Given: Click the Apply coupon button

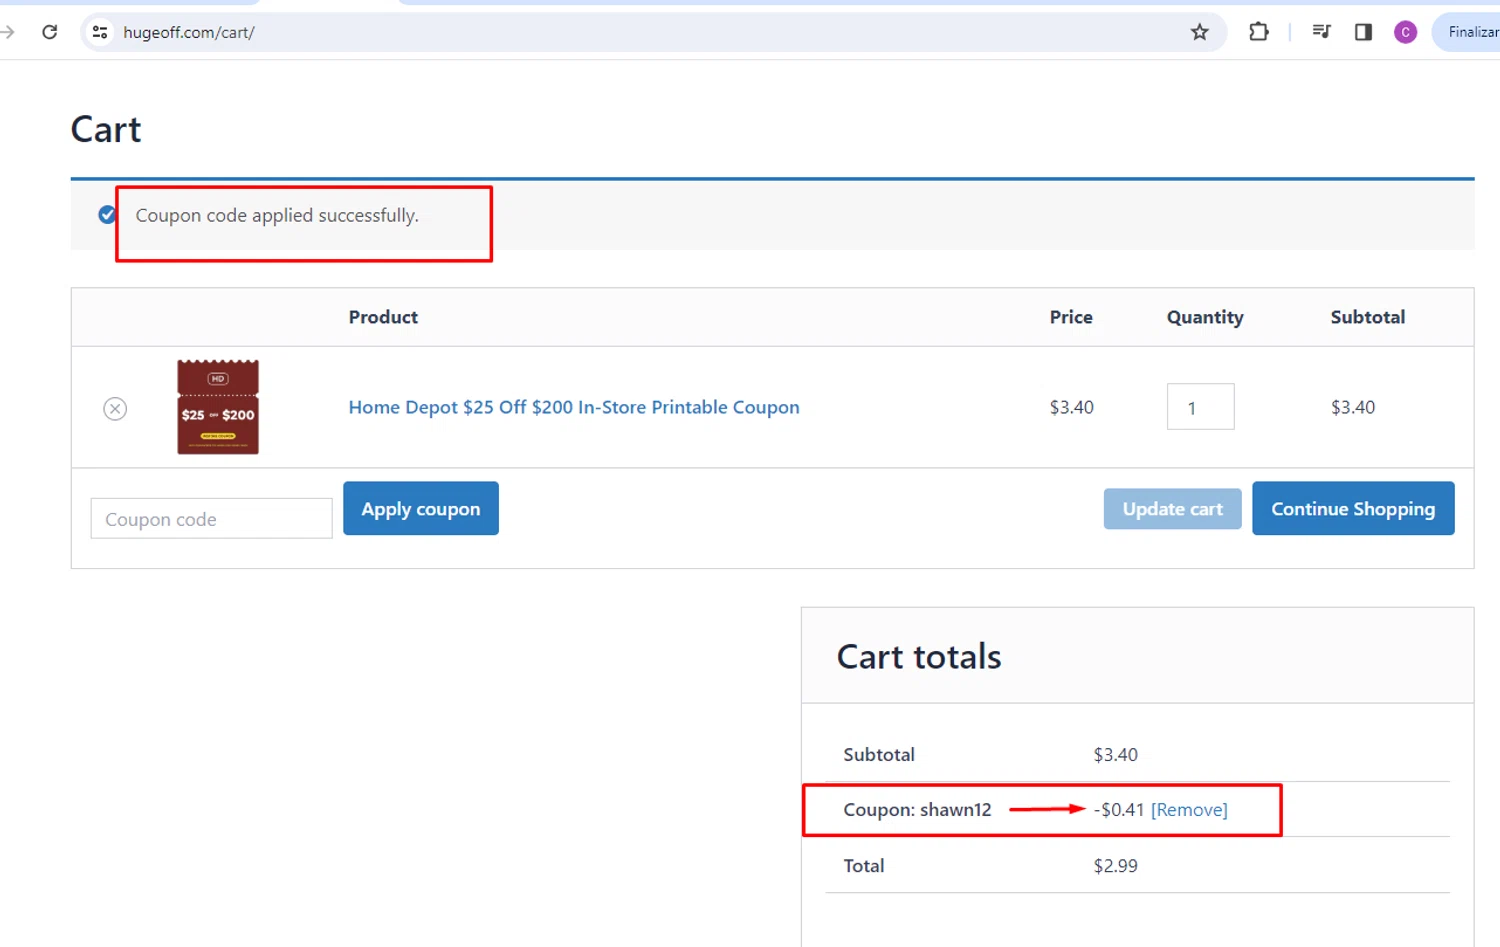Looking at the screenshot, I should pos(421,508).
